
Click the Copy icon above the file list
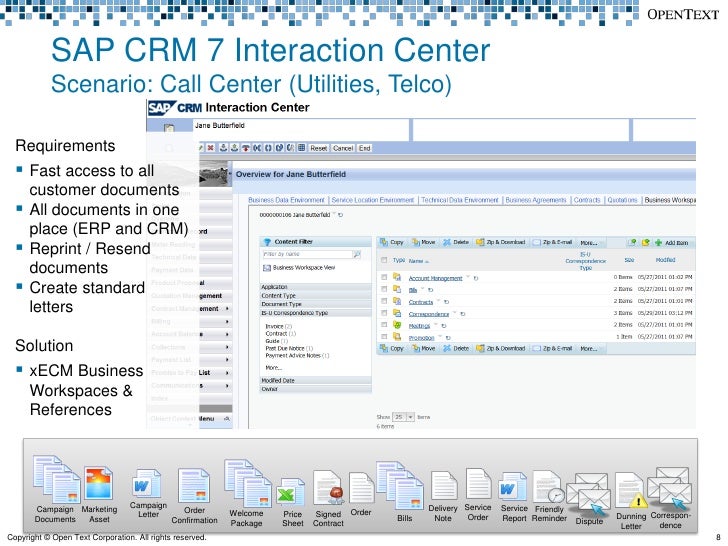click(x=384, y=242)
